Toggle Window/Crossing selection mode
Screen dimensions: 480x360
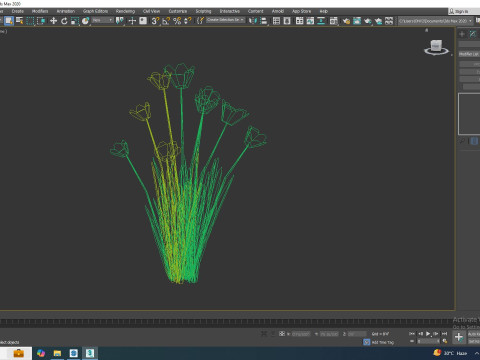(41, 21)
